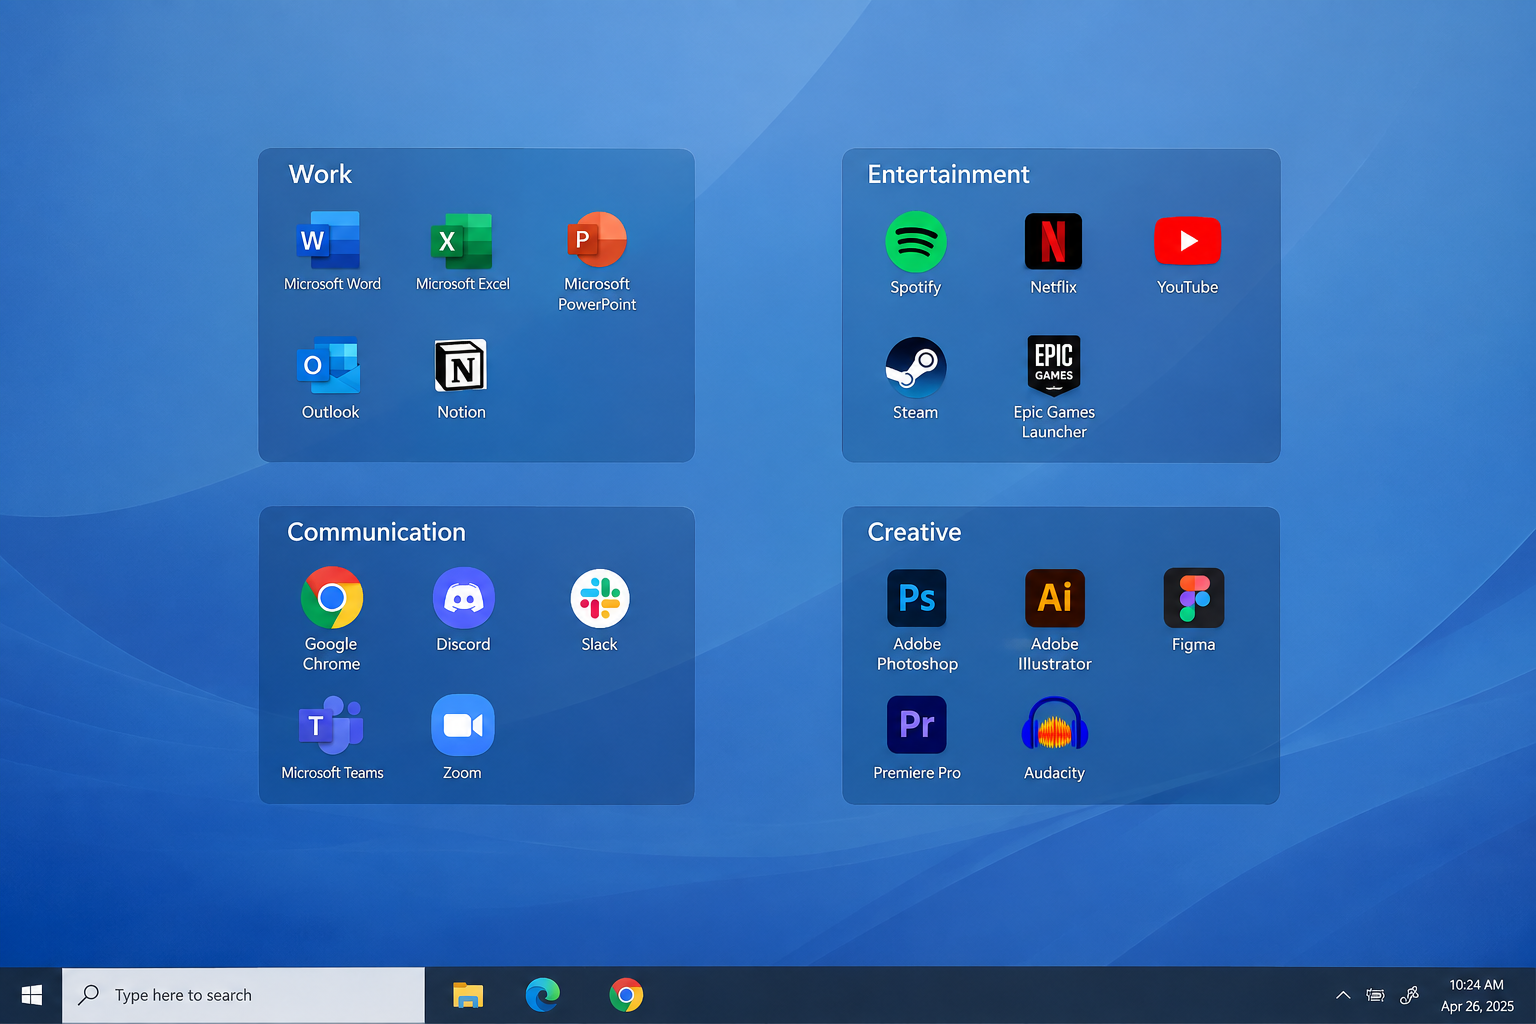Open the Microsoft PowerPoint icon
Viewport: 1536px width, 1024px height.
[596, 240]
